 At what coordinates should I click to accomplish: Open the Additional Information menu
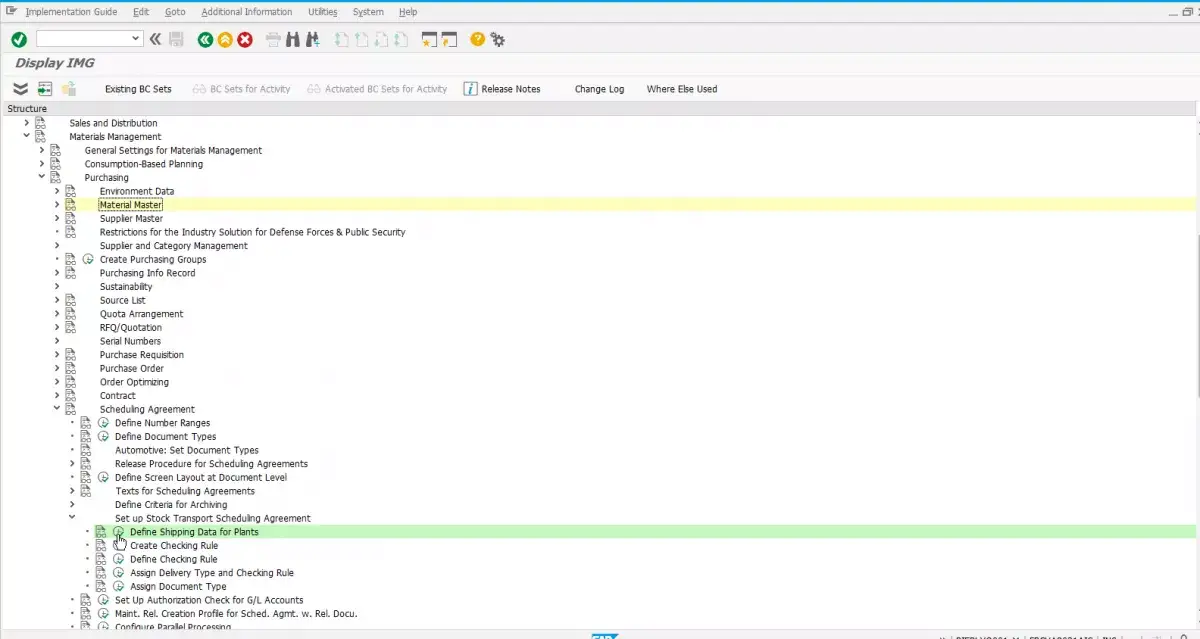point(247,12)
